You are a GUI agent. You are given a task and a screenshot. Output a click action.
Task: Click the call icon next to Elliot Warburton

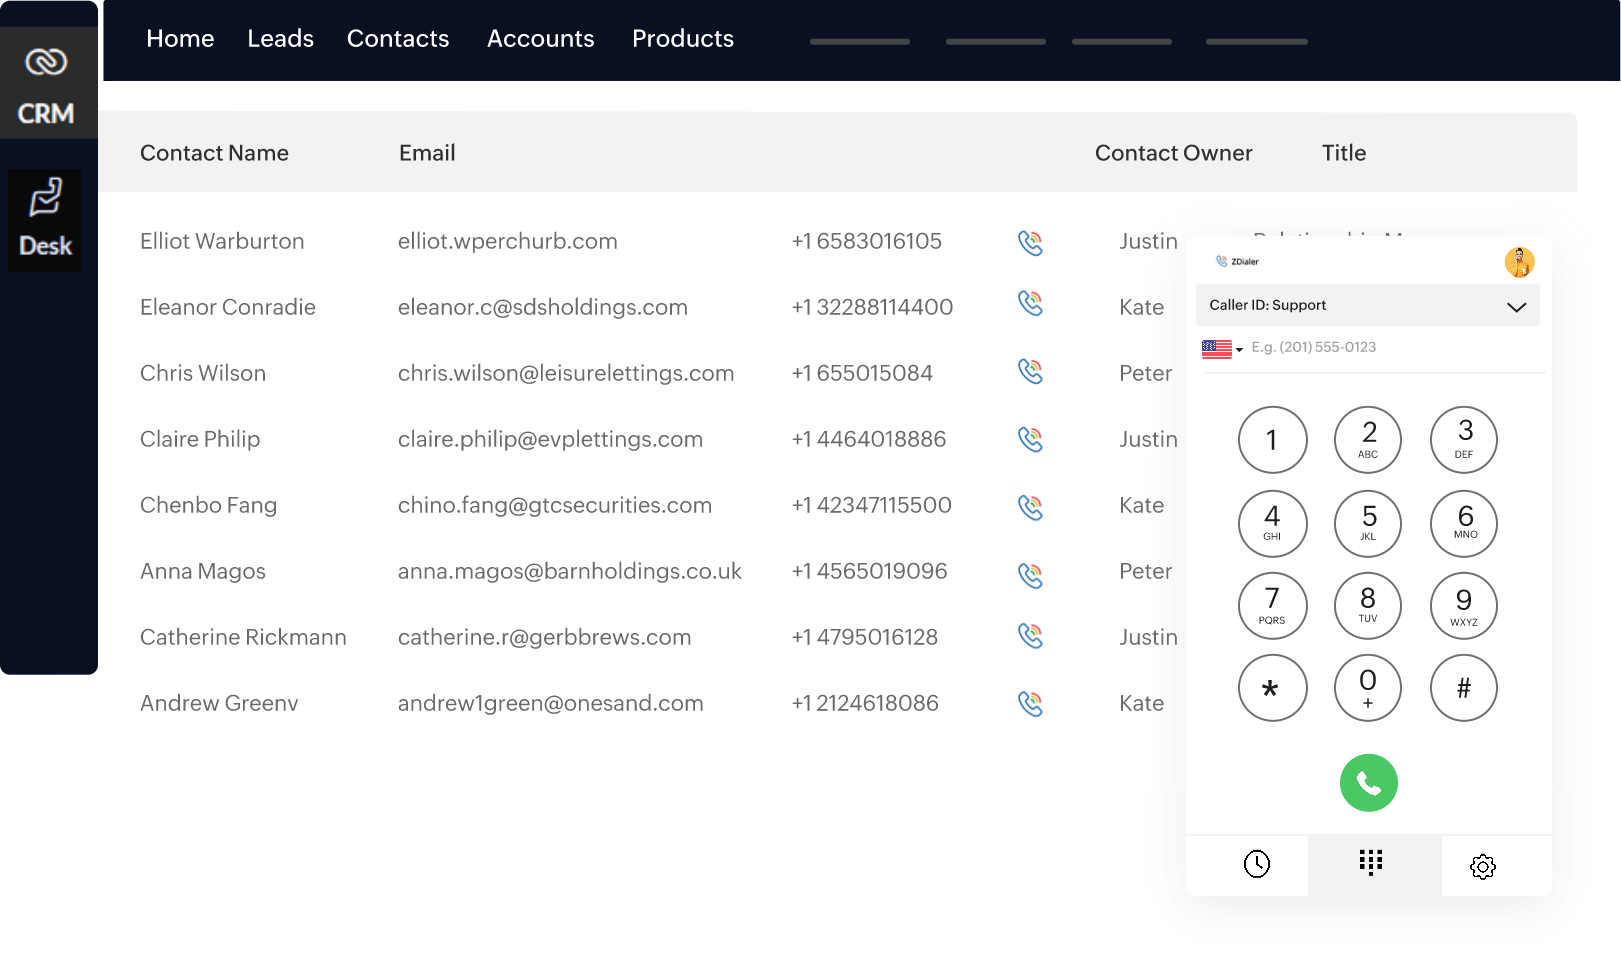[x=1030, y=241]
